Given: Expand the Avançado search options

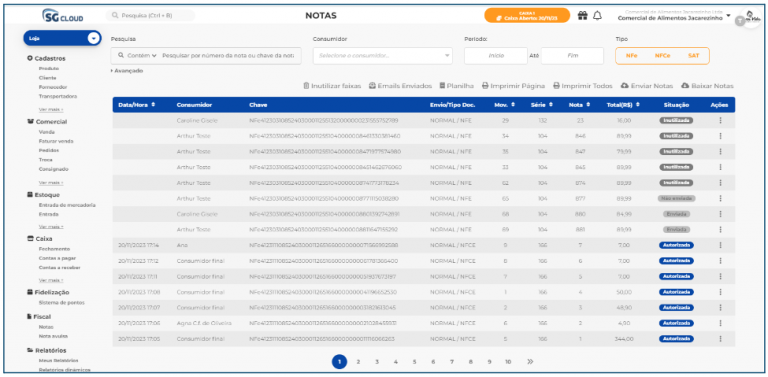Looking at the screenshot, I should point(127,71).
